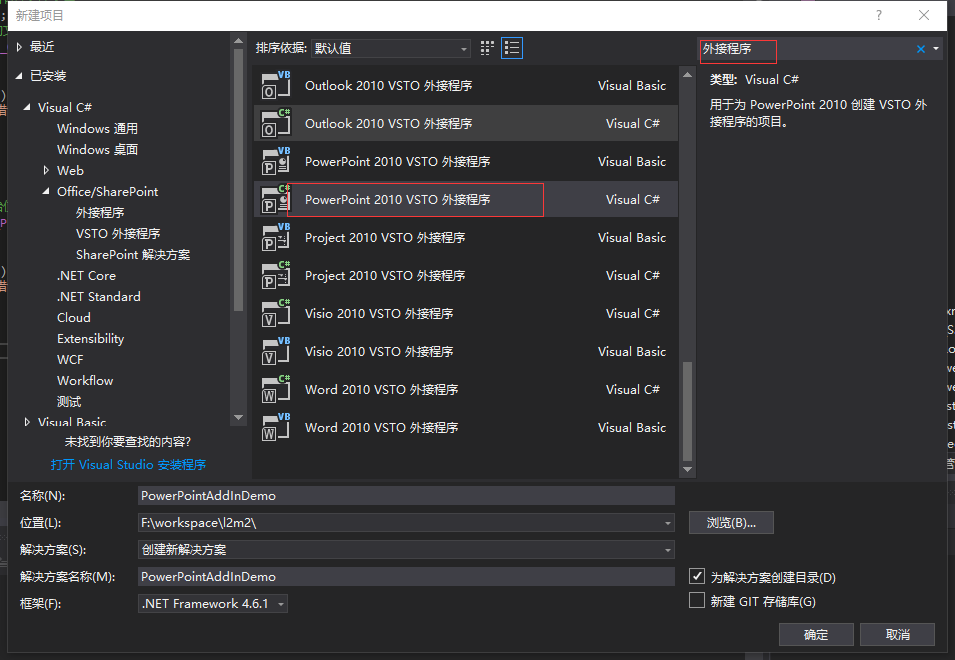
Task: Select Cloud category
Action: pos(74,317)
